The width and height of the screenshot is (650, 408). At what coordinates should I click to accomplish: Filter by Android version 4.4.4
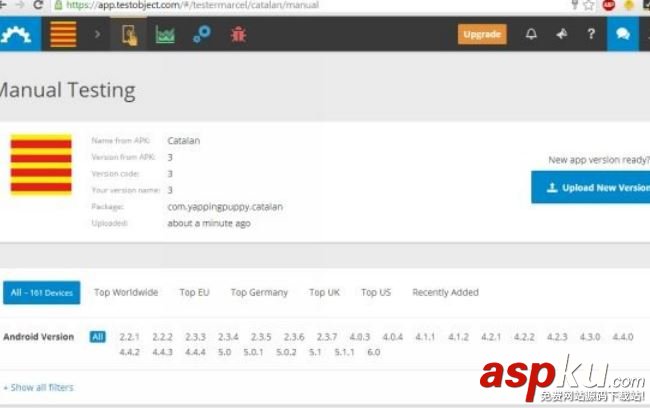click(x=195, y=352)
